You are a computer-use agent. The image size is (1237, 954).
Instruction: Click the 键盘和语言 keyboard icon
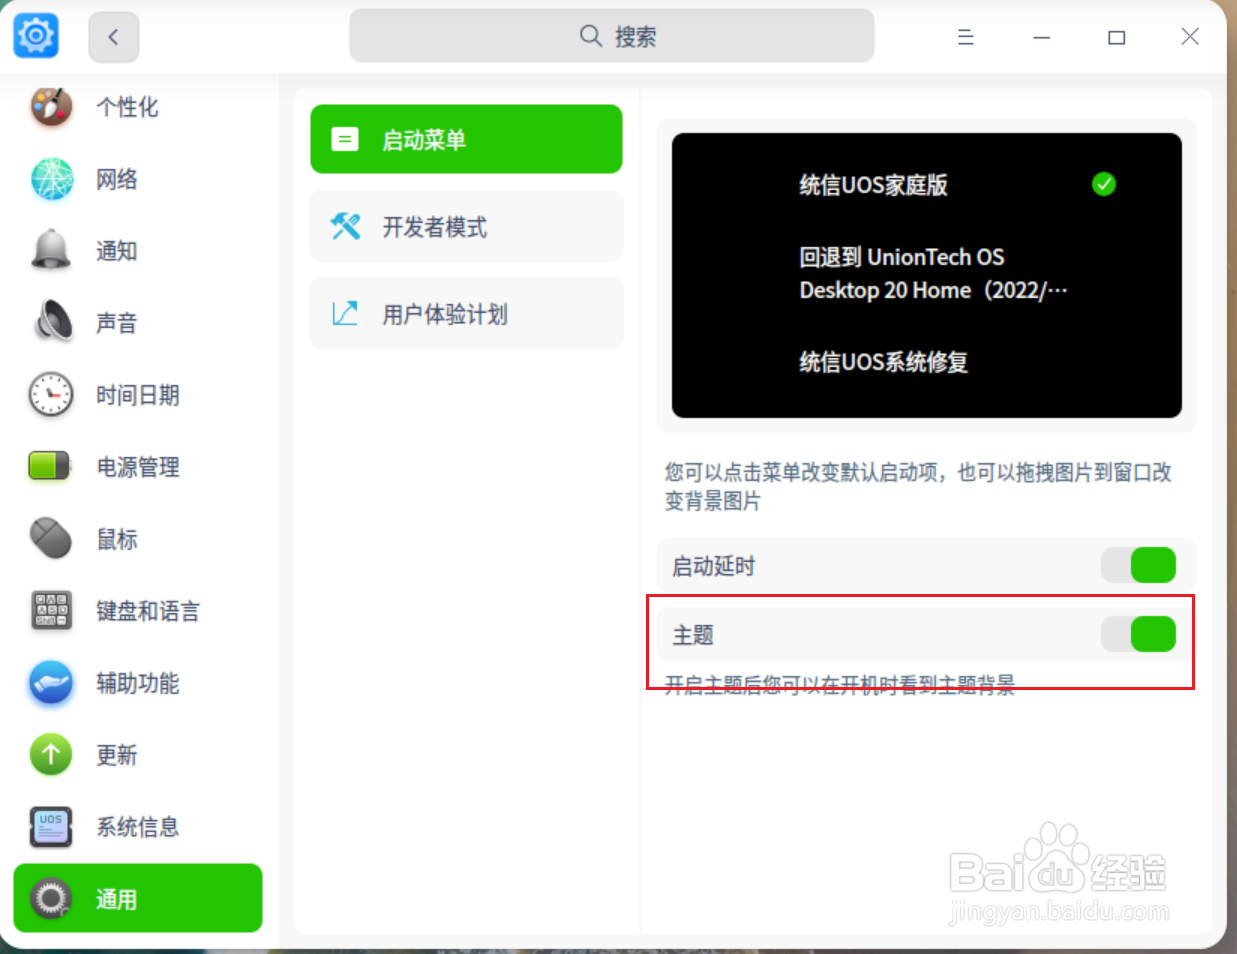51,611
